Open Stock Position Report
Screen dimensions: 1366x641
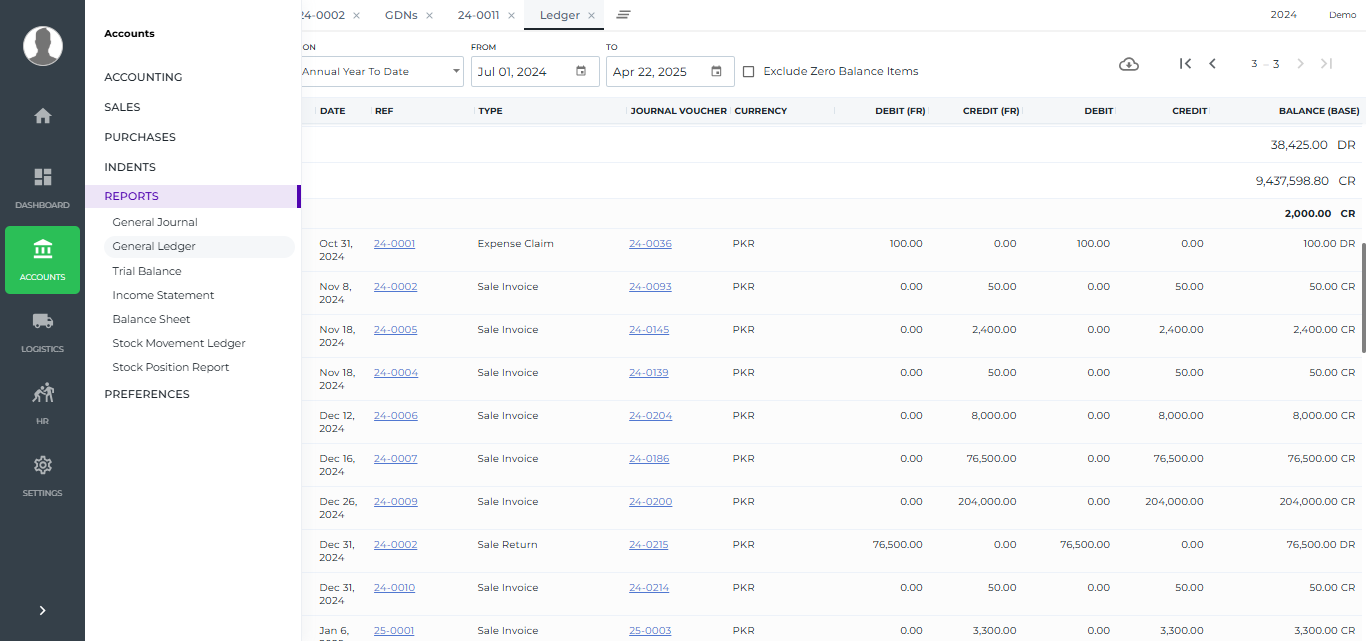[x=171, y=367]
